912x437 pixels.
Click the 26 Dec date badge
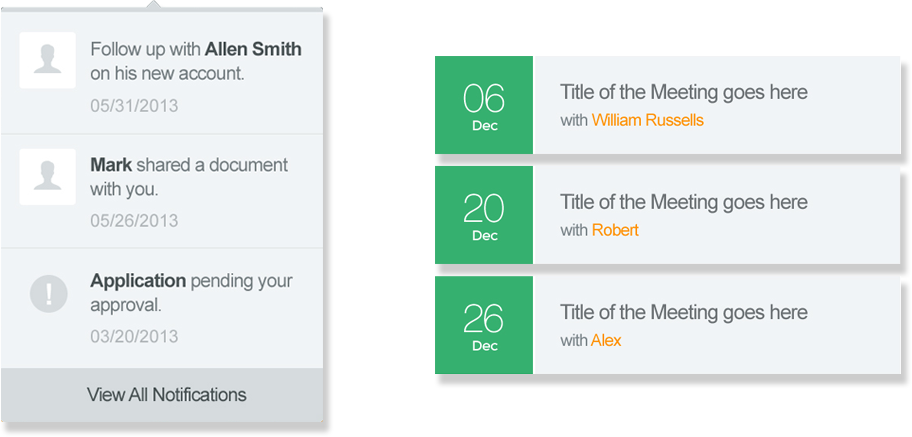pyautogui.click(x=484, y=326)
